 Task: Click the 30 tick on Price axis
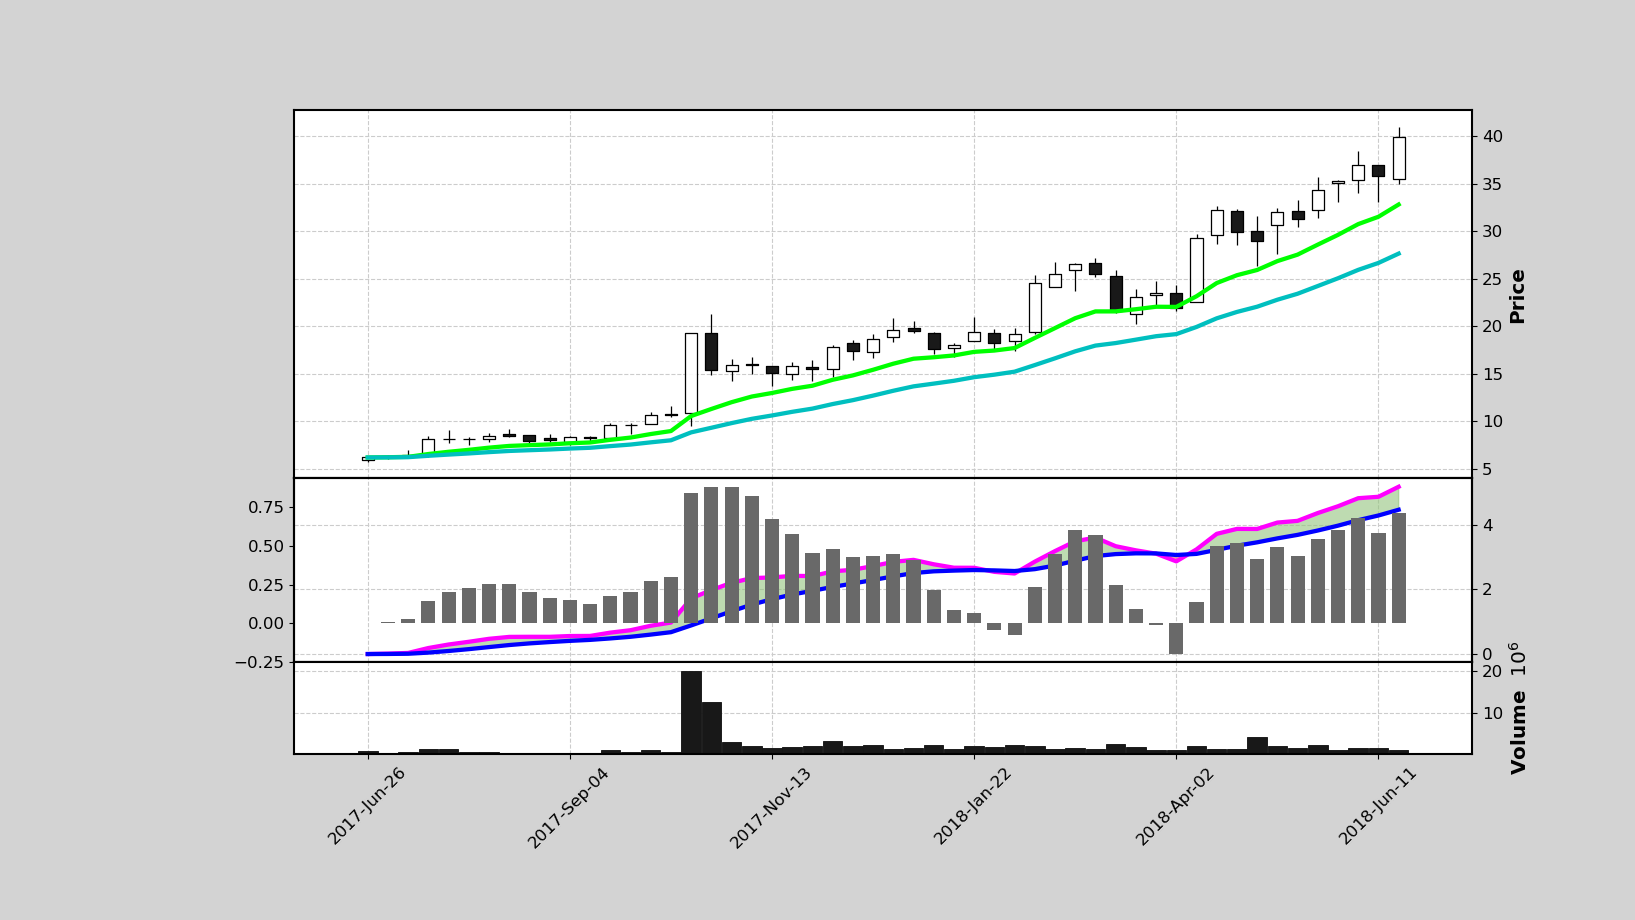(1493, 231)
